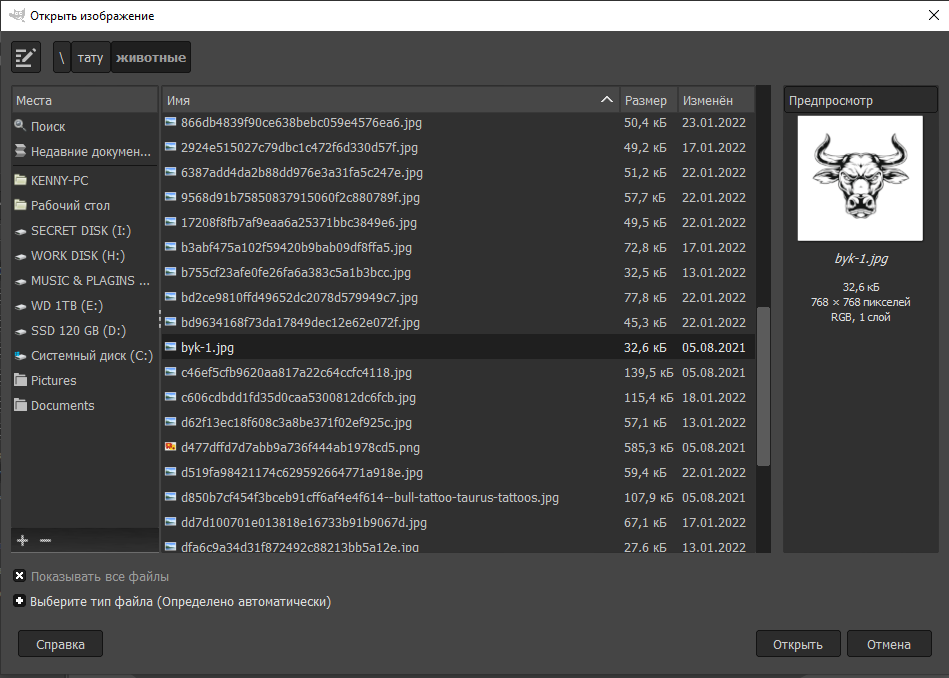
Task: Click the Места column header
Action: click(85, 100)
